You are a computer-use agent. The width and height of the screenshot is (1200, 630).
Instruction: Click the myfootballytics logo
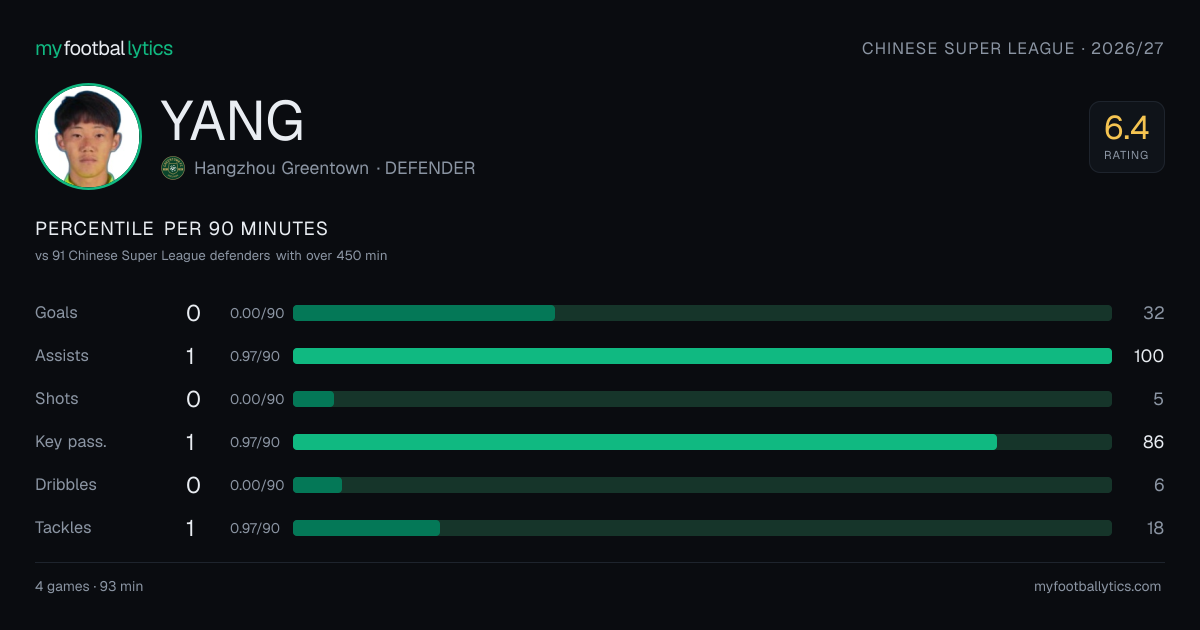(104, 49)
